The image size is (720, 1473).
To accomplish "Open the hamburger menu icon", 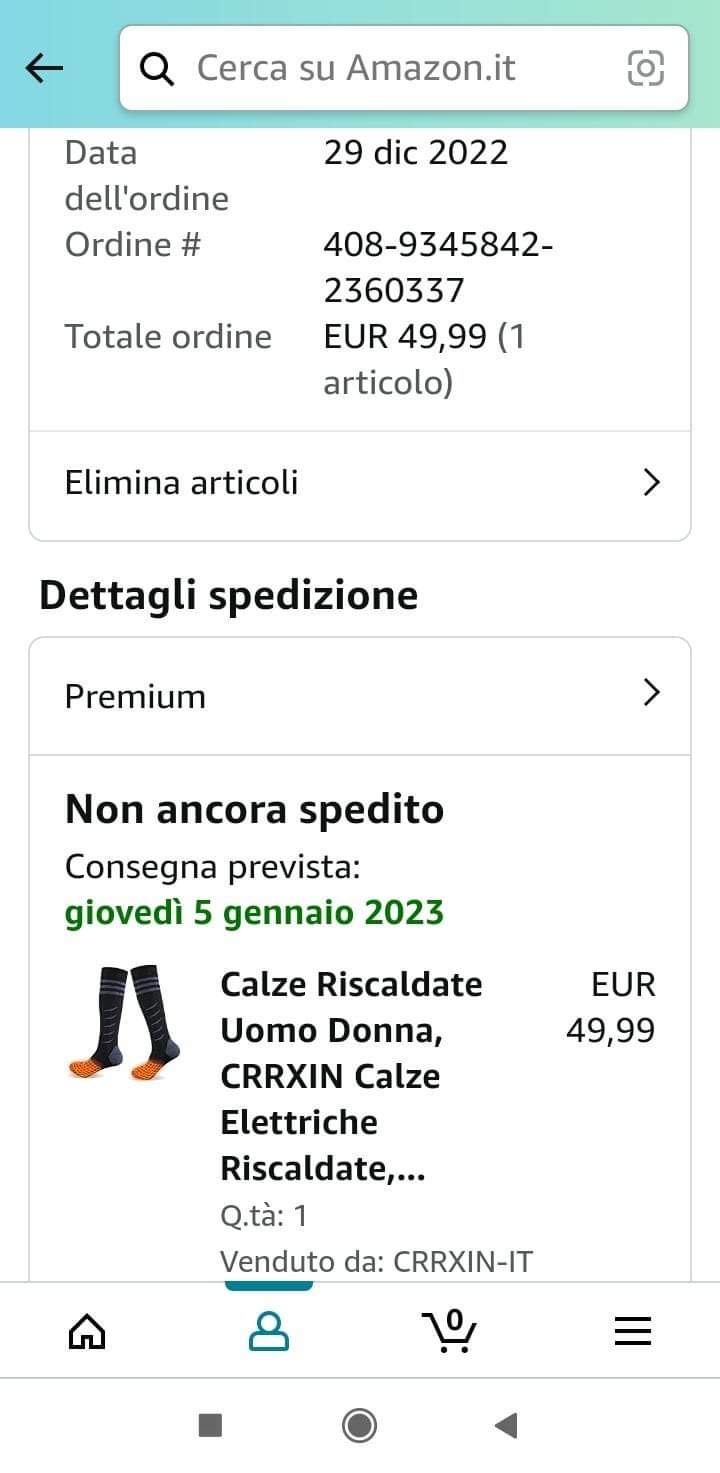I will pyautogui.click(x=632, y=1331).
